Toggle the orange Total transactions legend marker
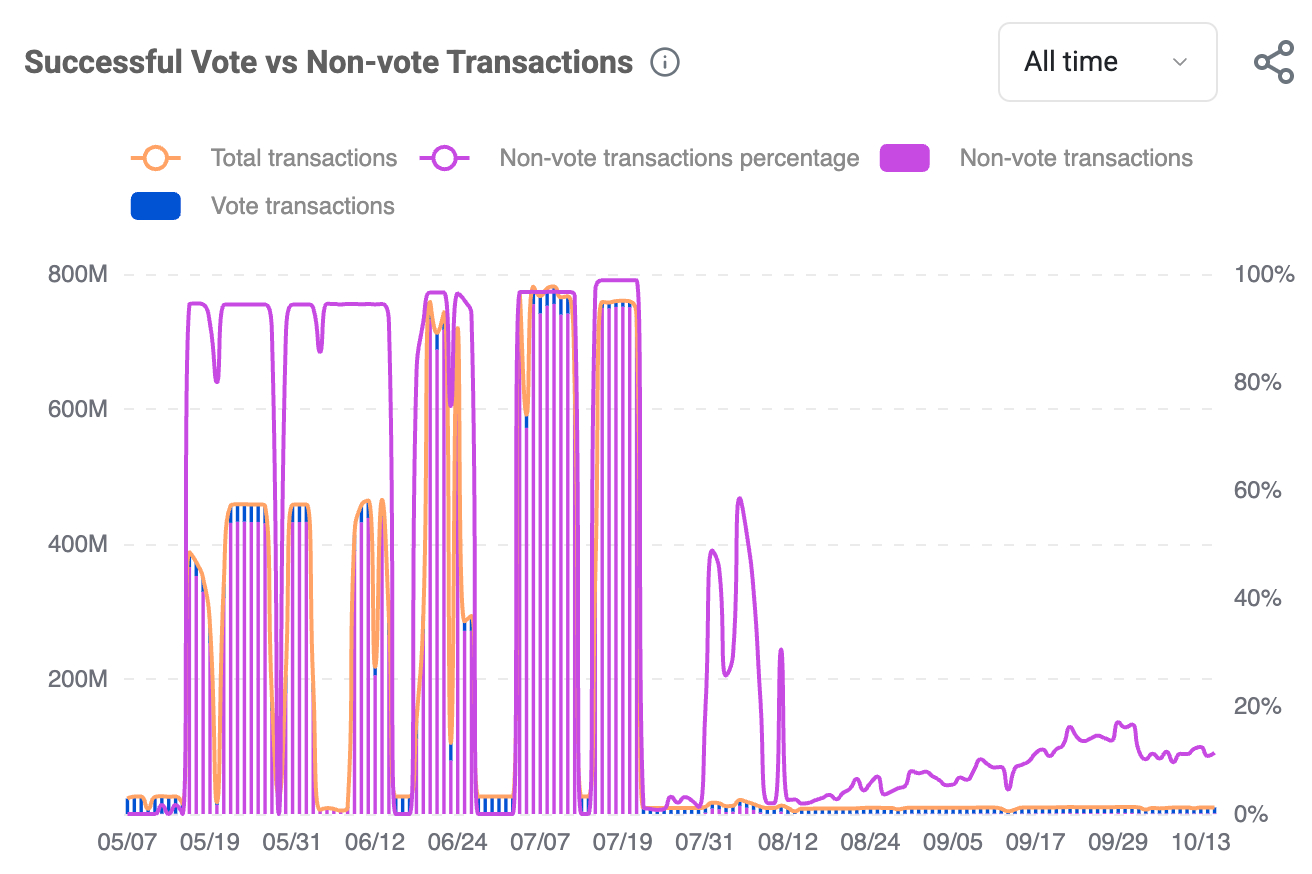1312x874 pixels. coord(156,158)
